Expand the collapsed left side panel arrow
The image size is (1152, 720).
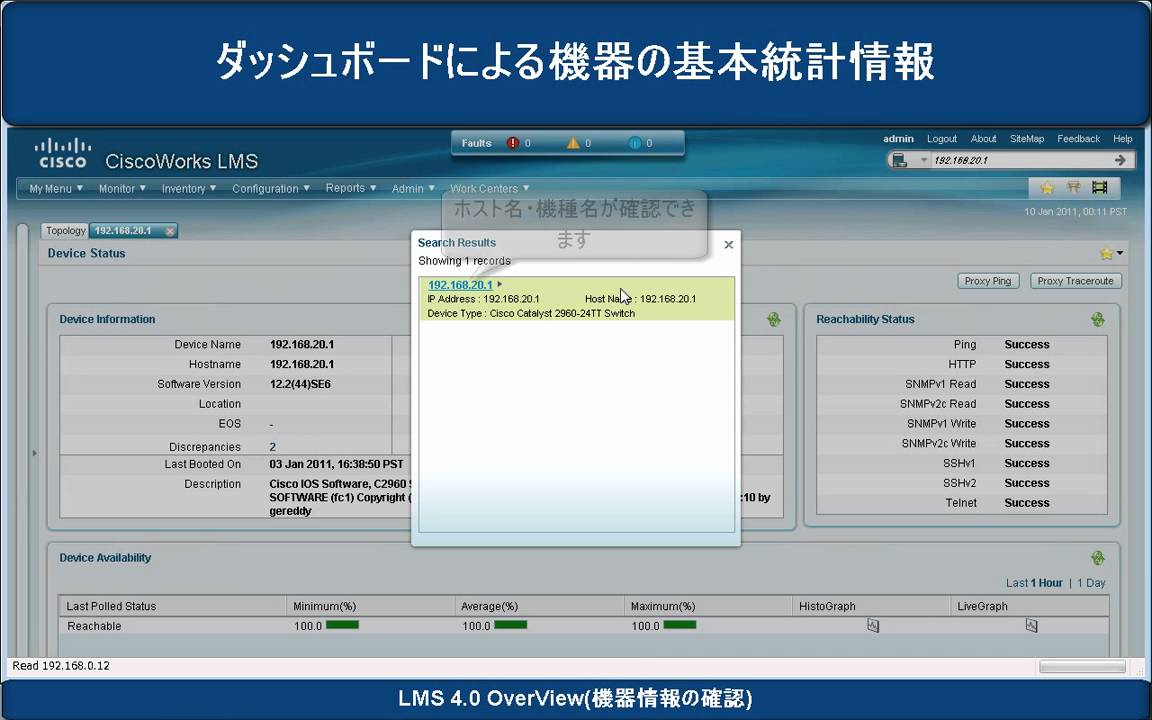34,453
